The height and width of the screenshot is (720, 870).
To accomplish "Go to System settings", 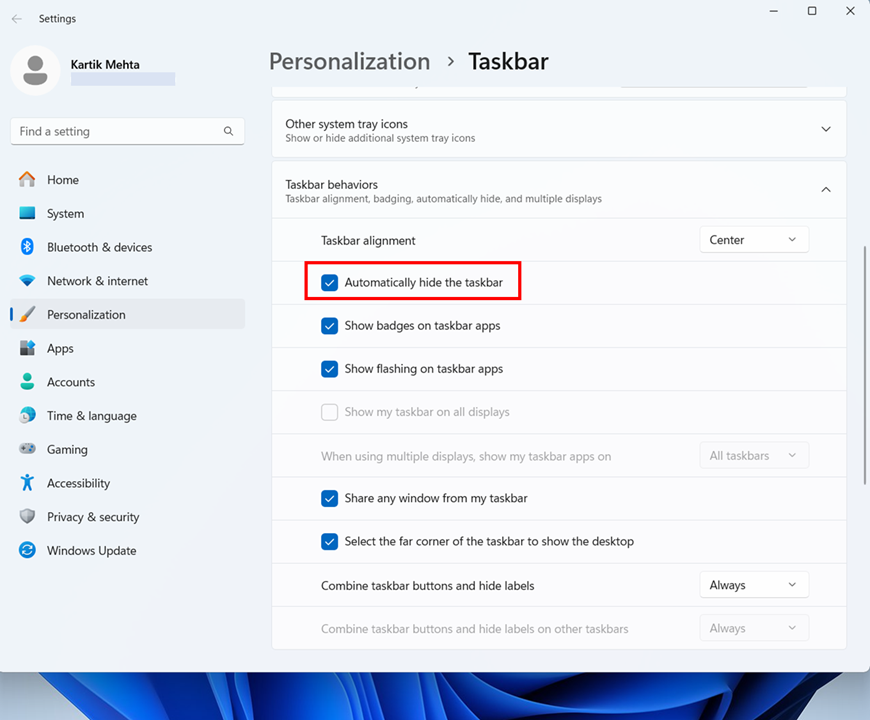I will coord(128,214).
